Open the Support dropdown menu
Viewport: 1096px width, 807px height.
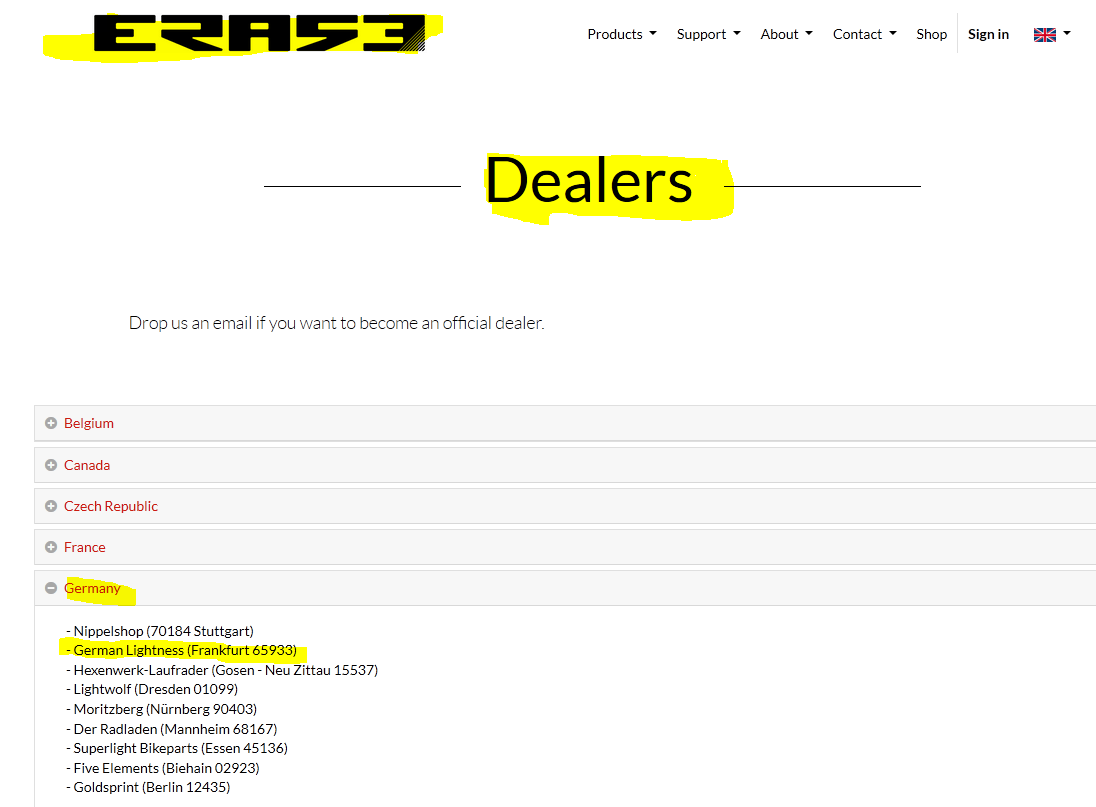pyautogui.click(x=708, y=34)
